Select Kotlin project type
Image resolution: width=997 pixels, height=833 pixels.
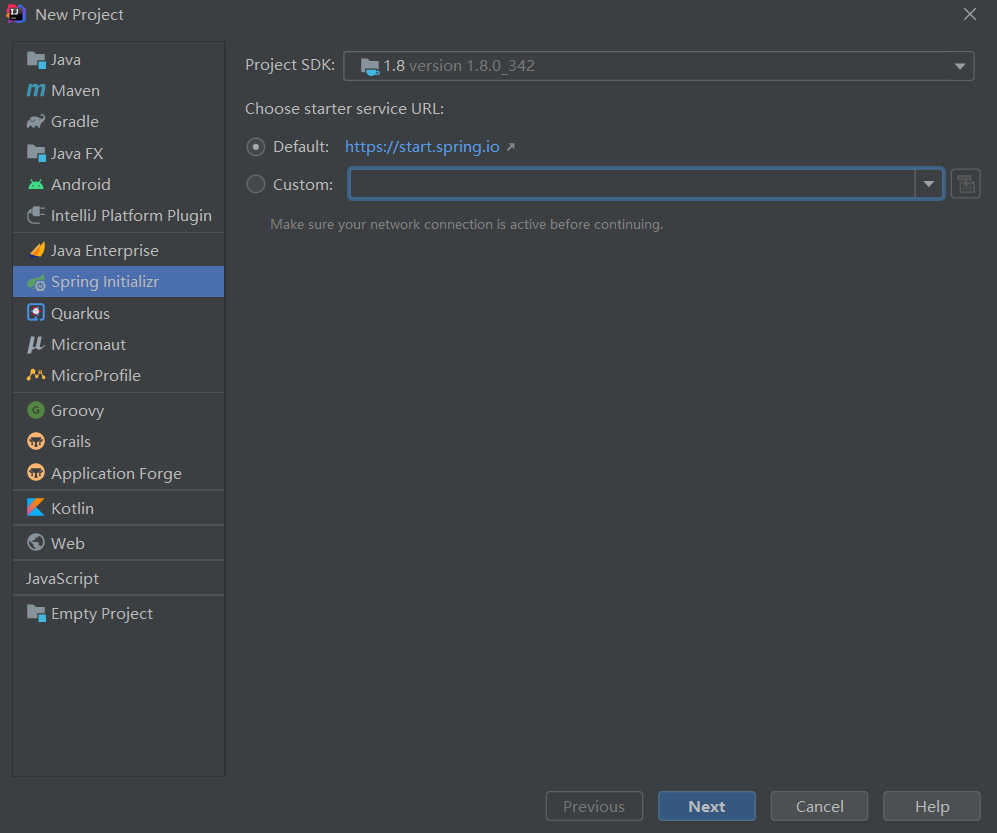(118, 508)
